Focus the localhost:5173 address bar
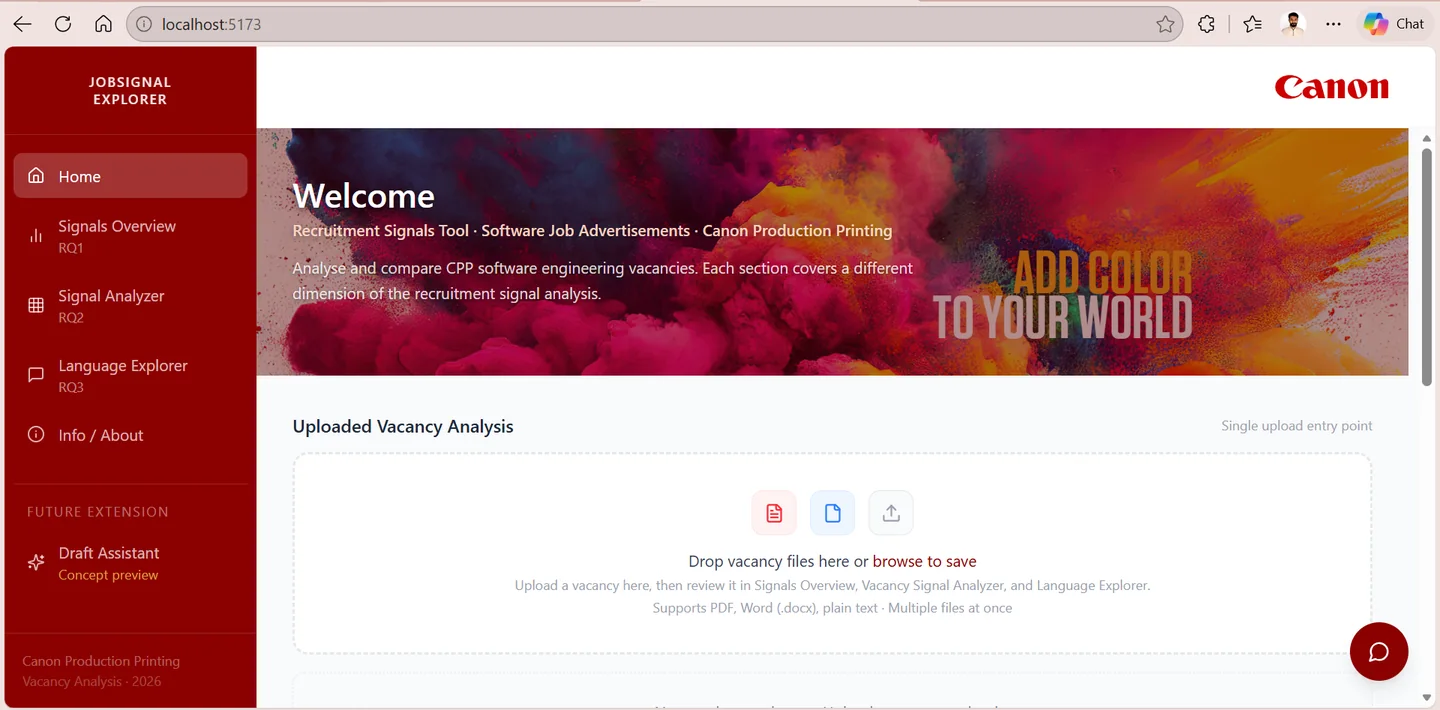 (655, 24)
